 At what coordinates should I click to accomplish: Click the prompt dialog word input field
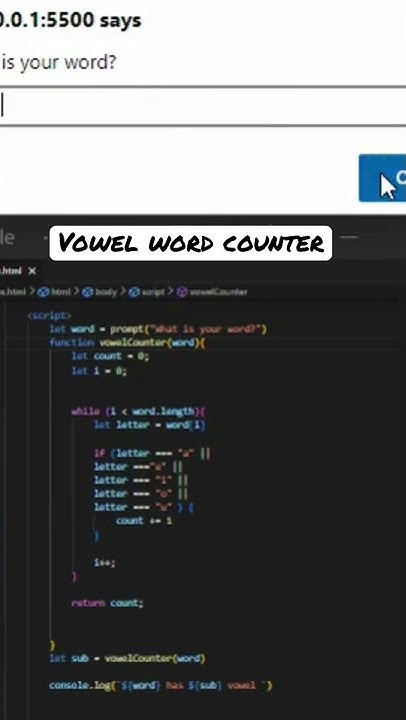click(203, 106)
